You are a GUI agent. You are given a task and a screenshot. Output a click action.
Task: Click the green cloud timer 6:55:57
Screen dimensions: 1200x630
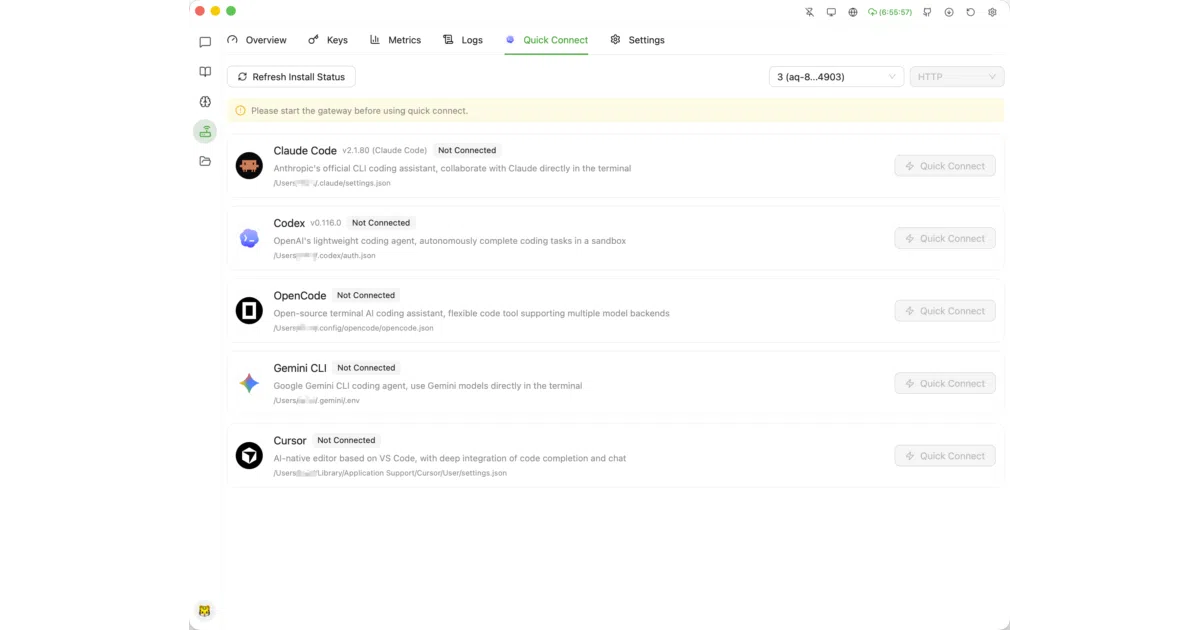click(x=889, y=12)
